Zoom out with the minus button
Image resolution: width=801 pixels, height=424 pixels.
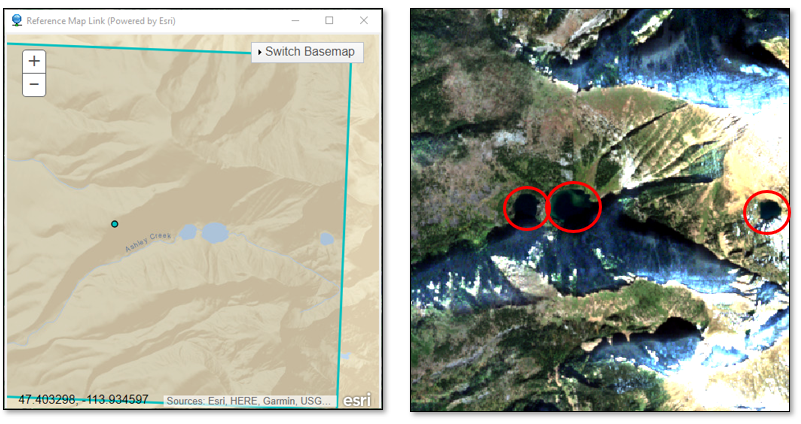(34, 85)
